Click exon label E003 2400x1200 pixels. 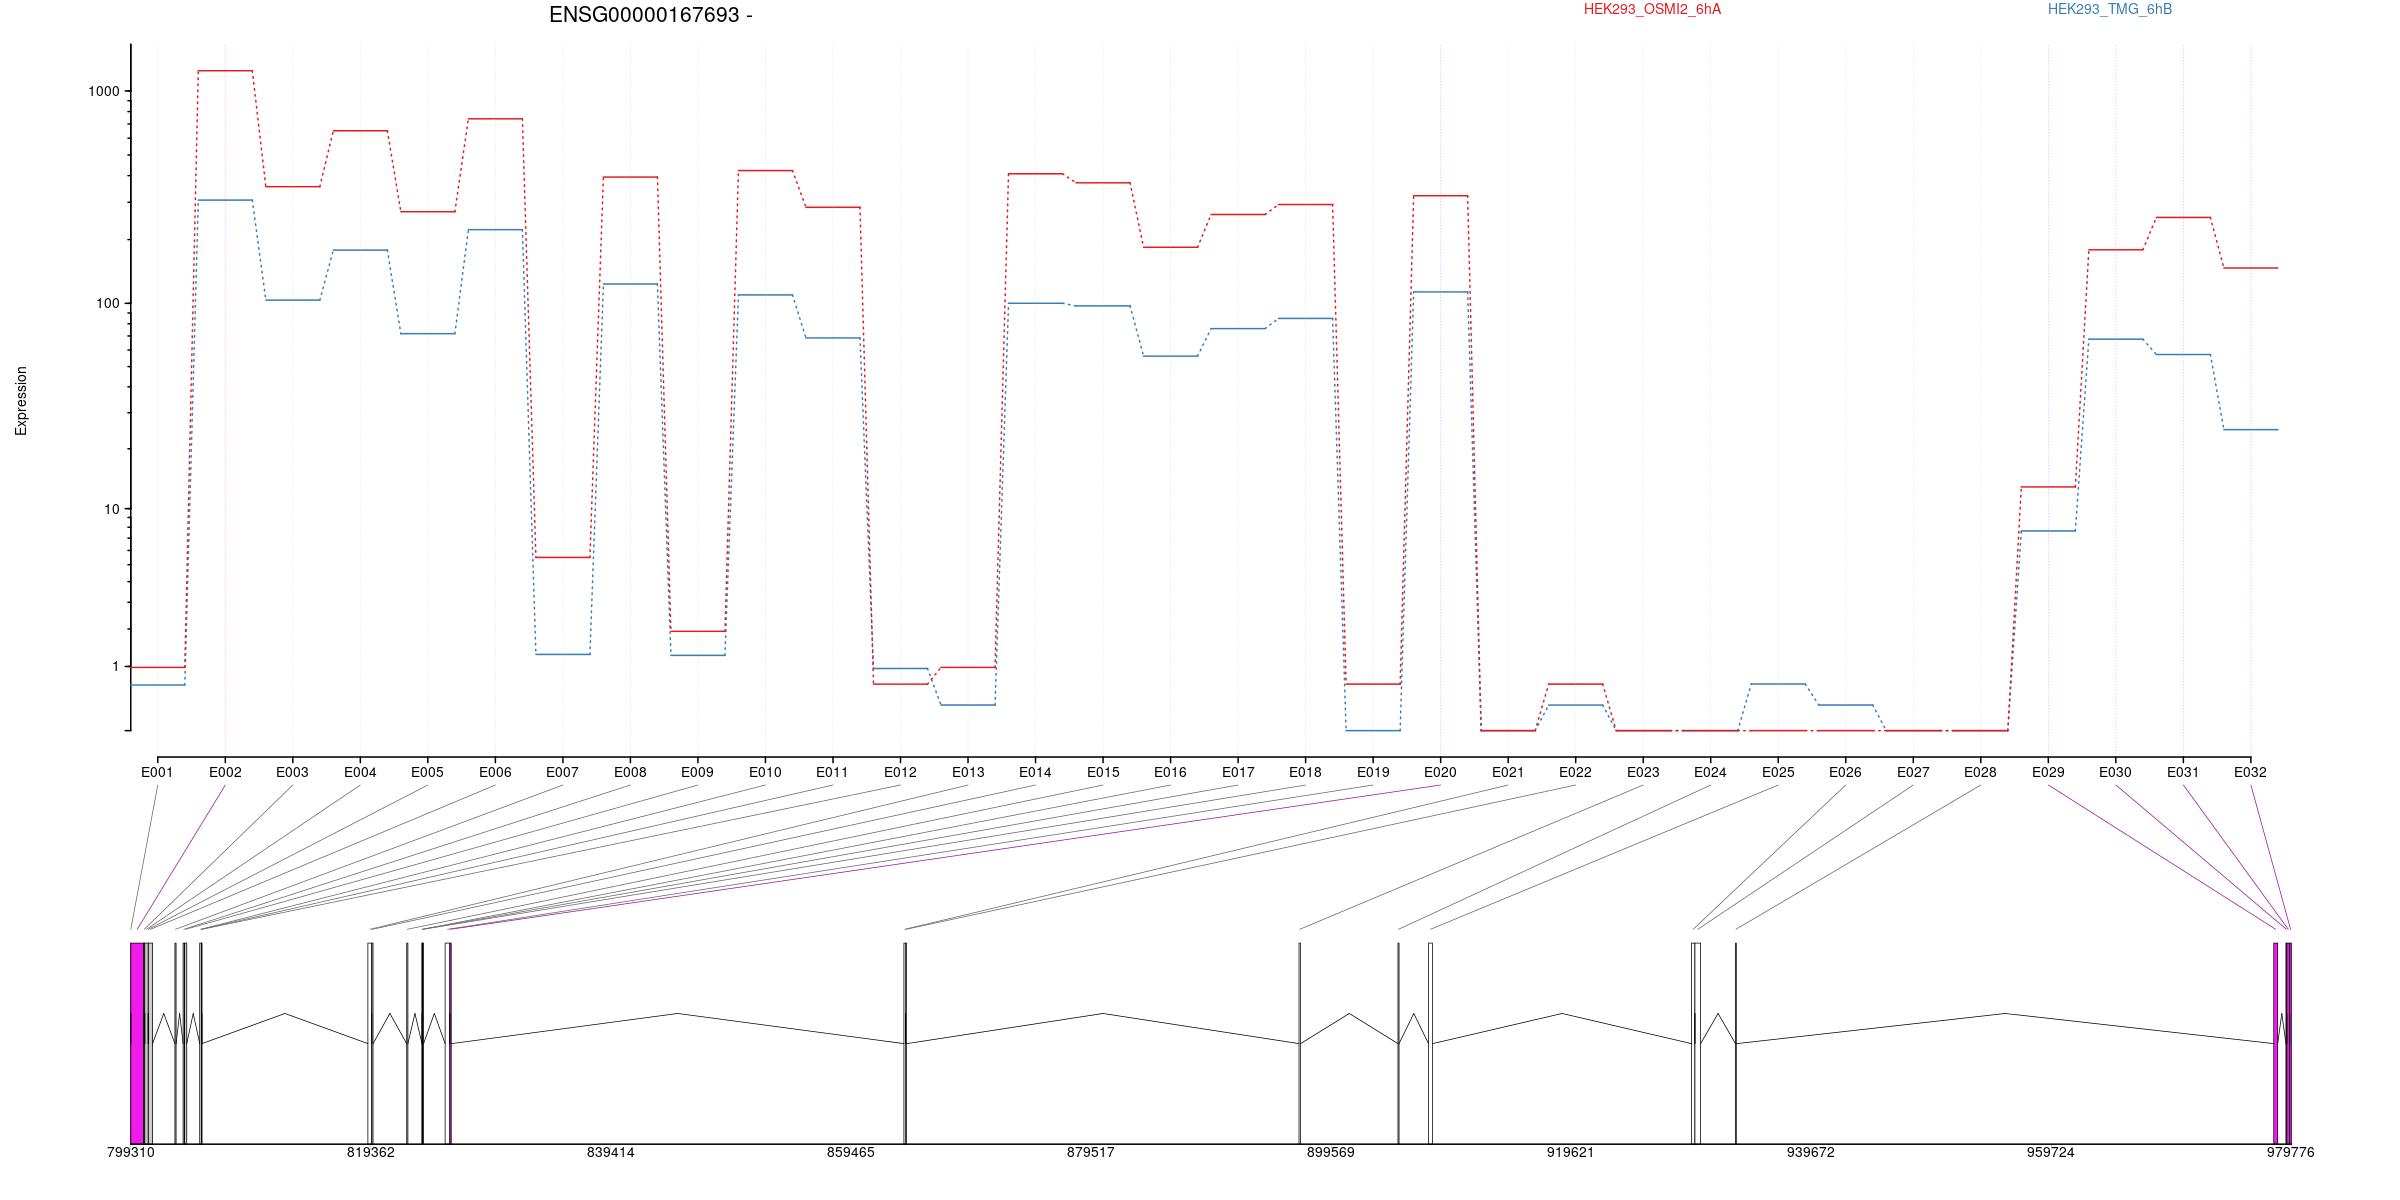292,772
